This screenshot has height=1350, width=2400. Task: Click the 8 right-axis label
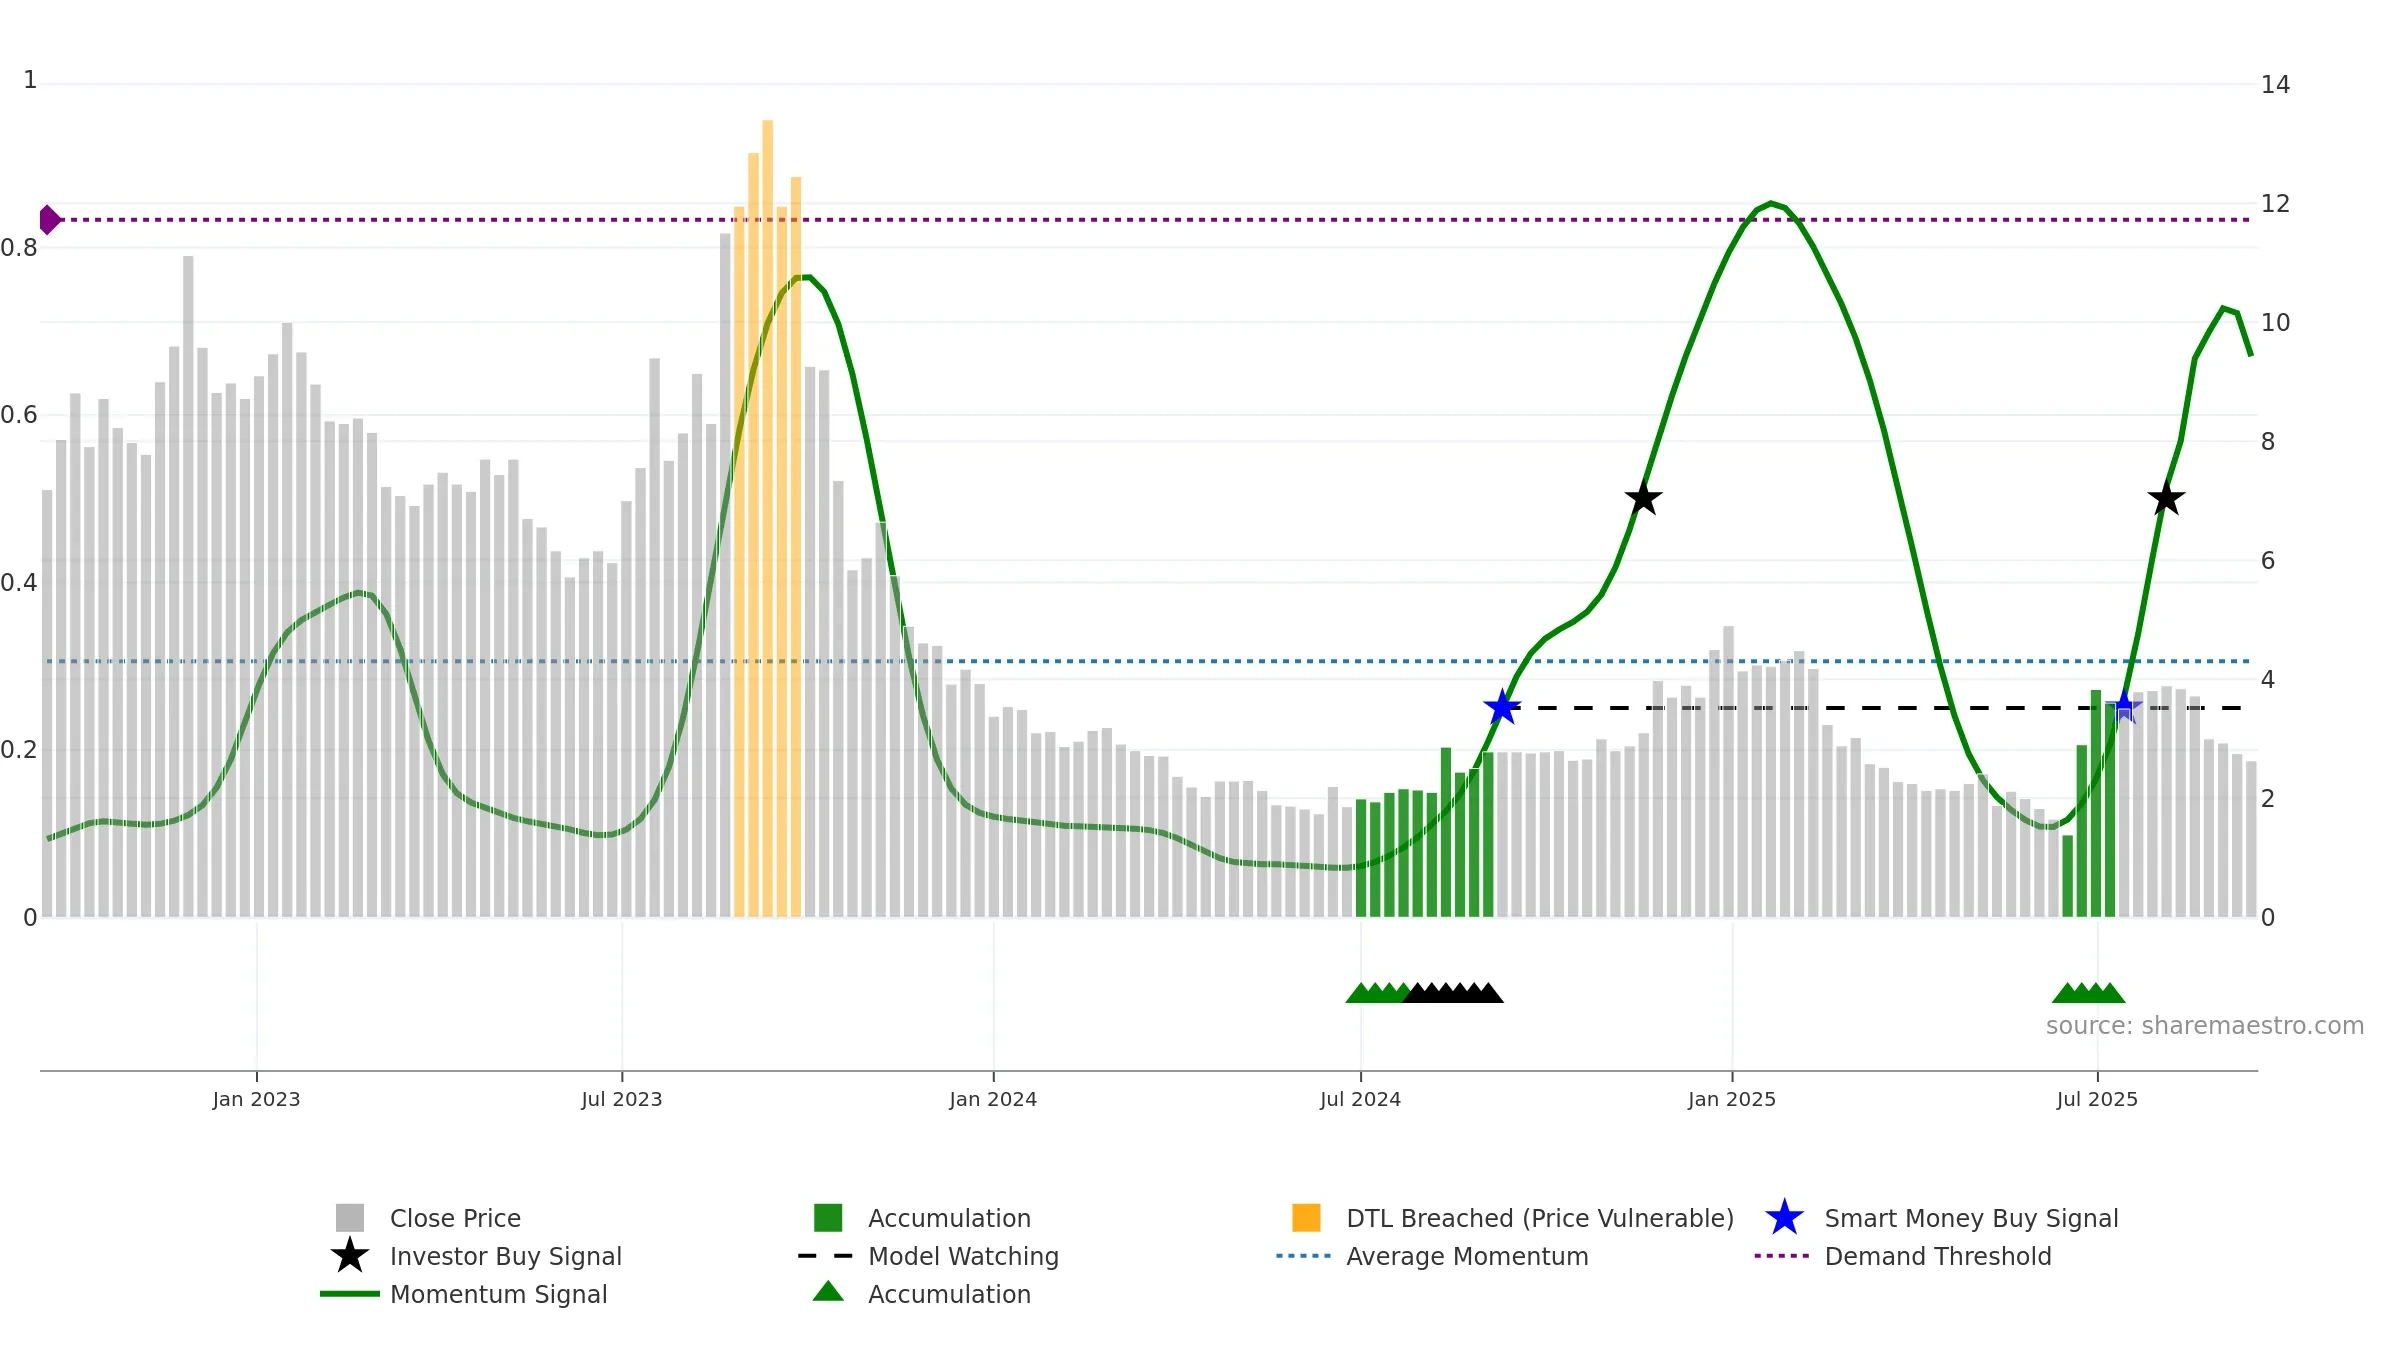[2268, 442]
